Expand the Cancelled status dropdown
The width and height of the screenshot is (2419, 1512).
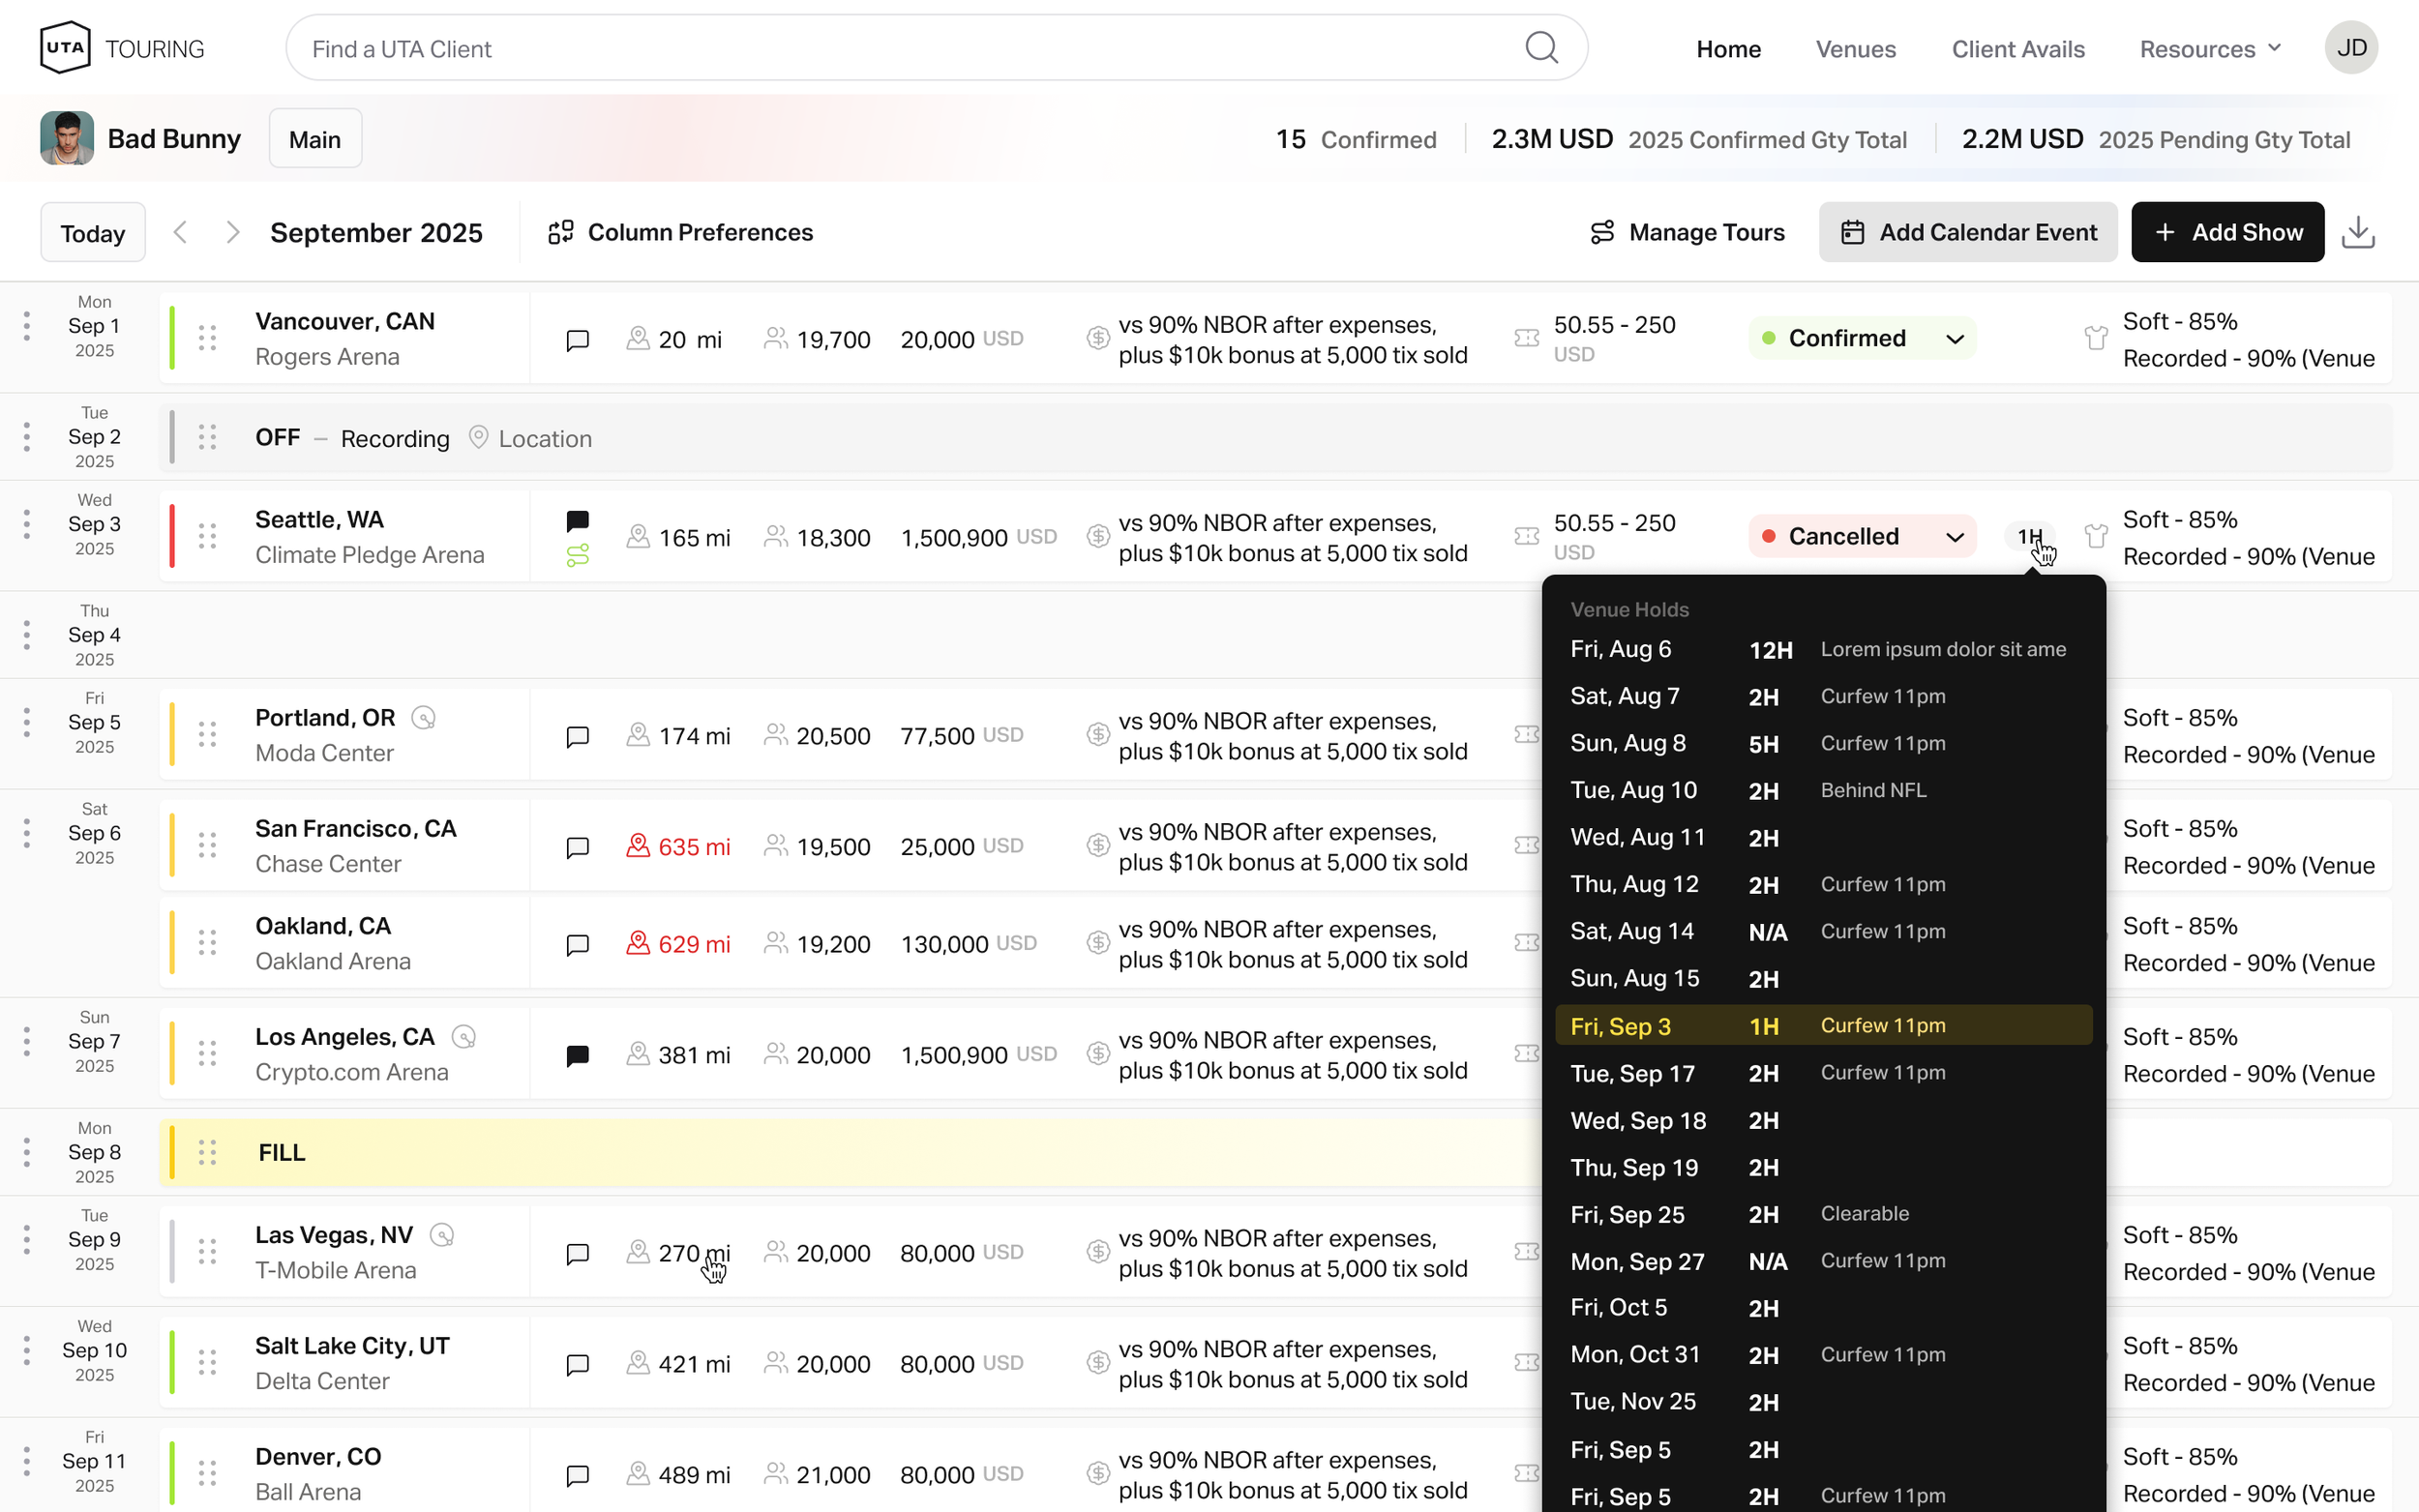coord(1955,537)
